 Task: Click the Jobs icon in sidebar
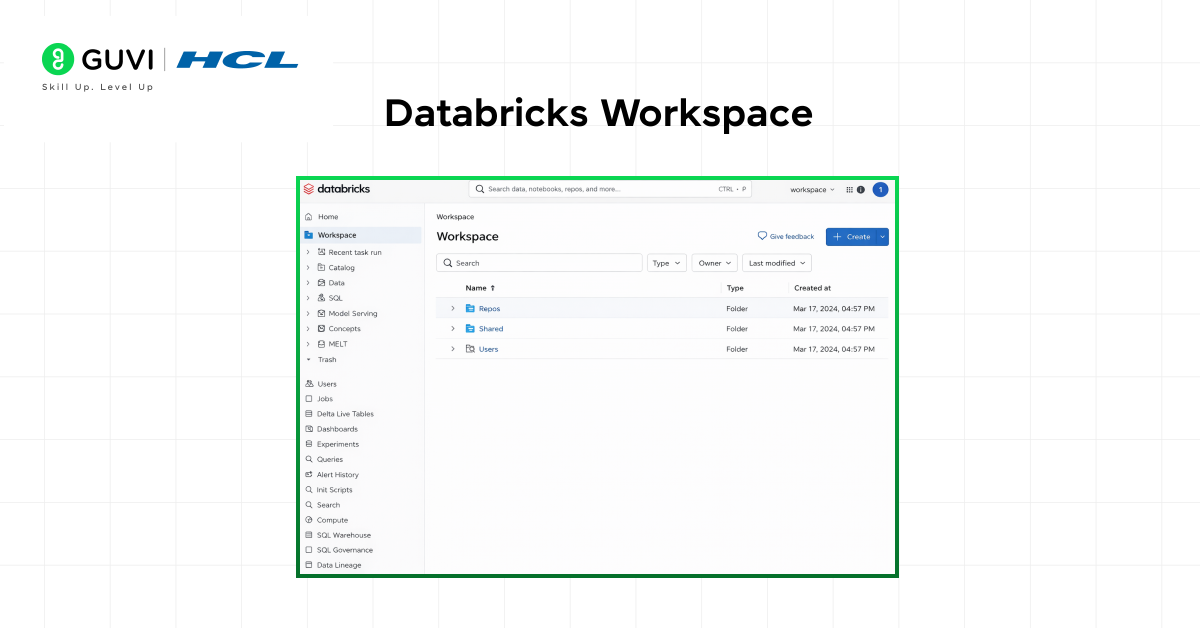click(x=309, y=399)
